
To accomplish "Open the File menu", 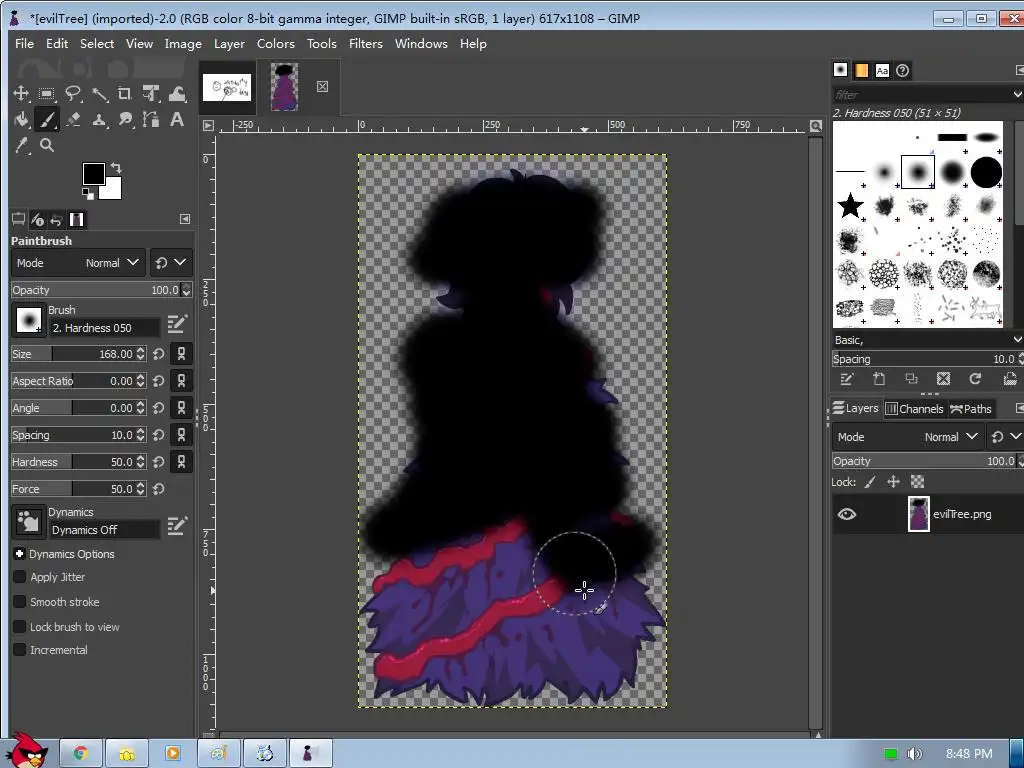I will click(24, 44).
